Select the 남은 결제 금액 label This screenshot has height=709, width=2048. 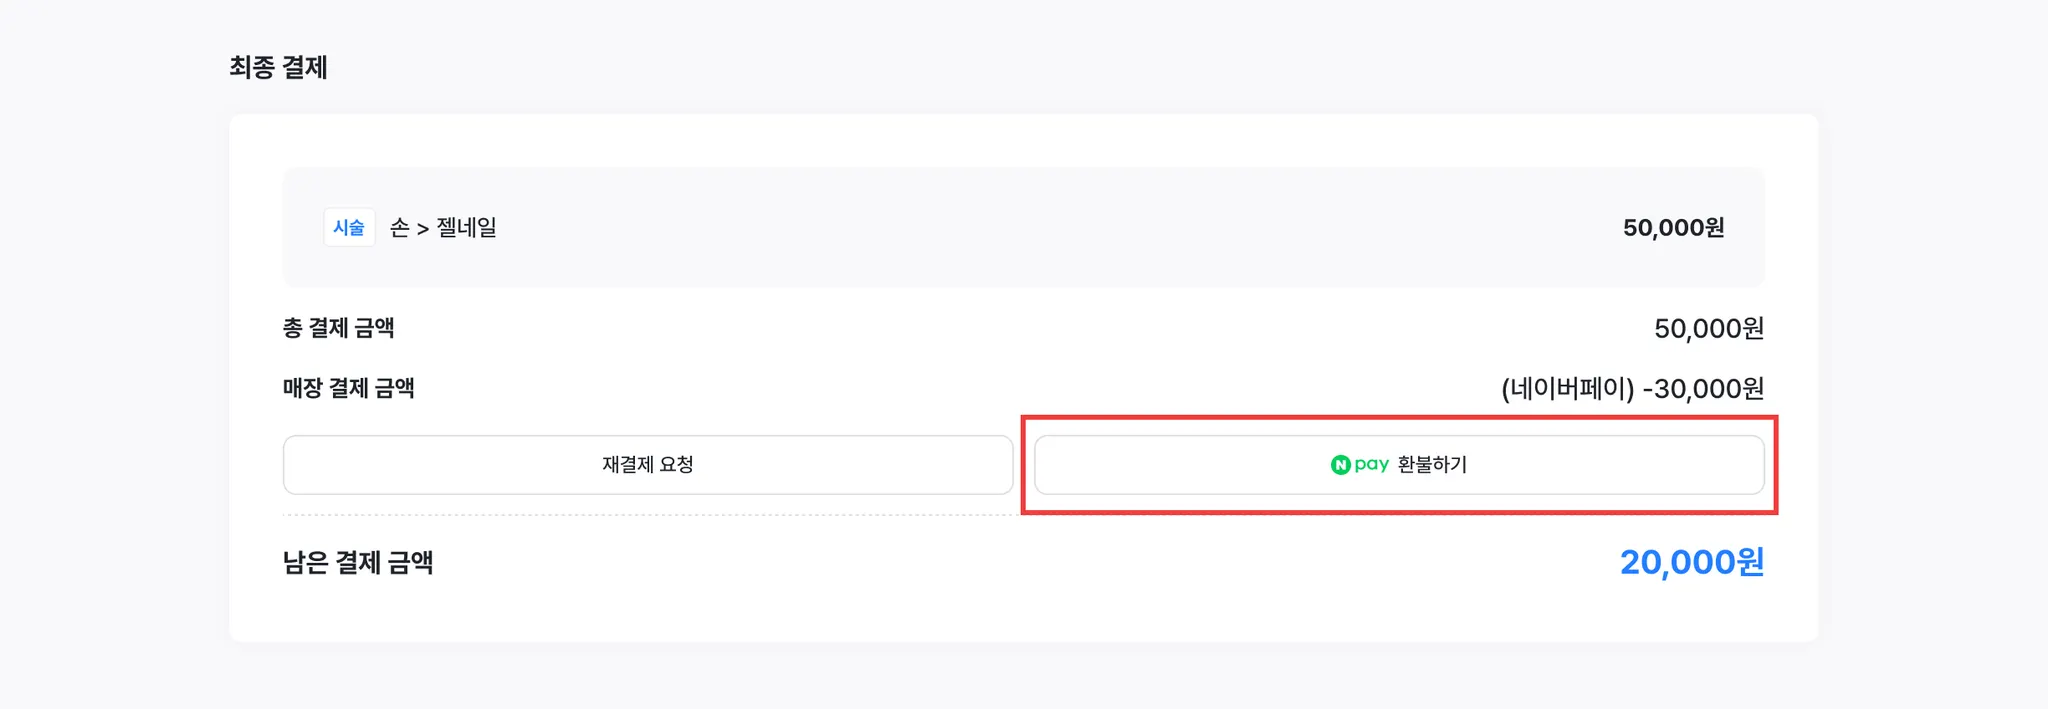[358, 562]
